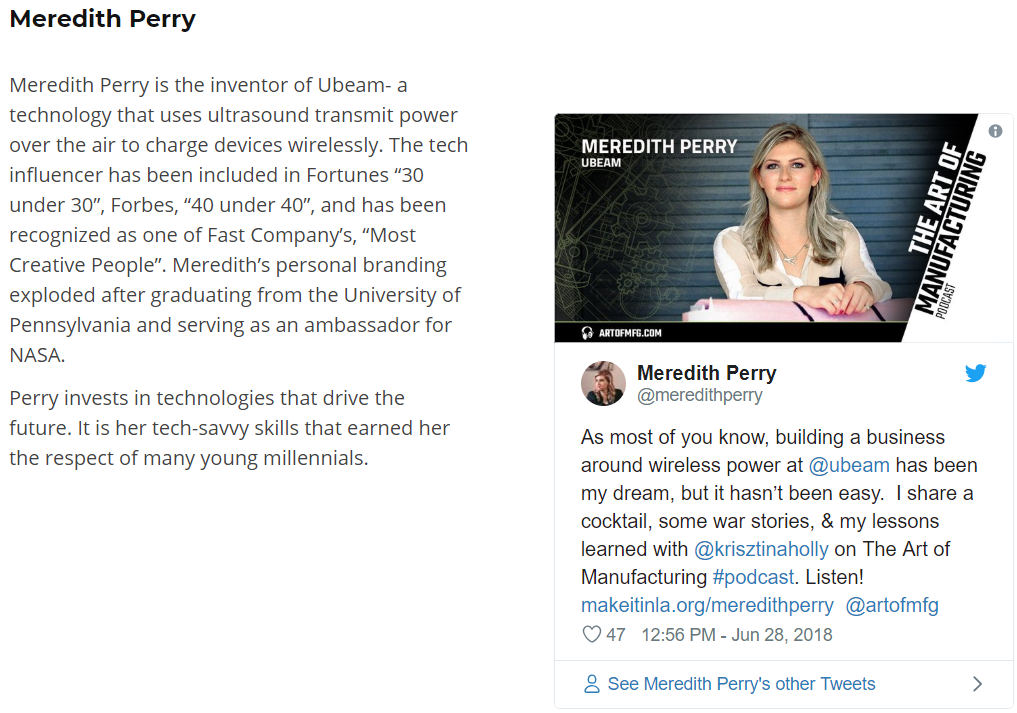Viewport: 1017px width, 713px height.
Task: Expand the right chevron arrow in tweet footer
Action: click(978, 684)
